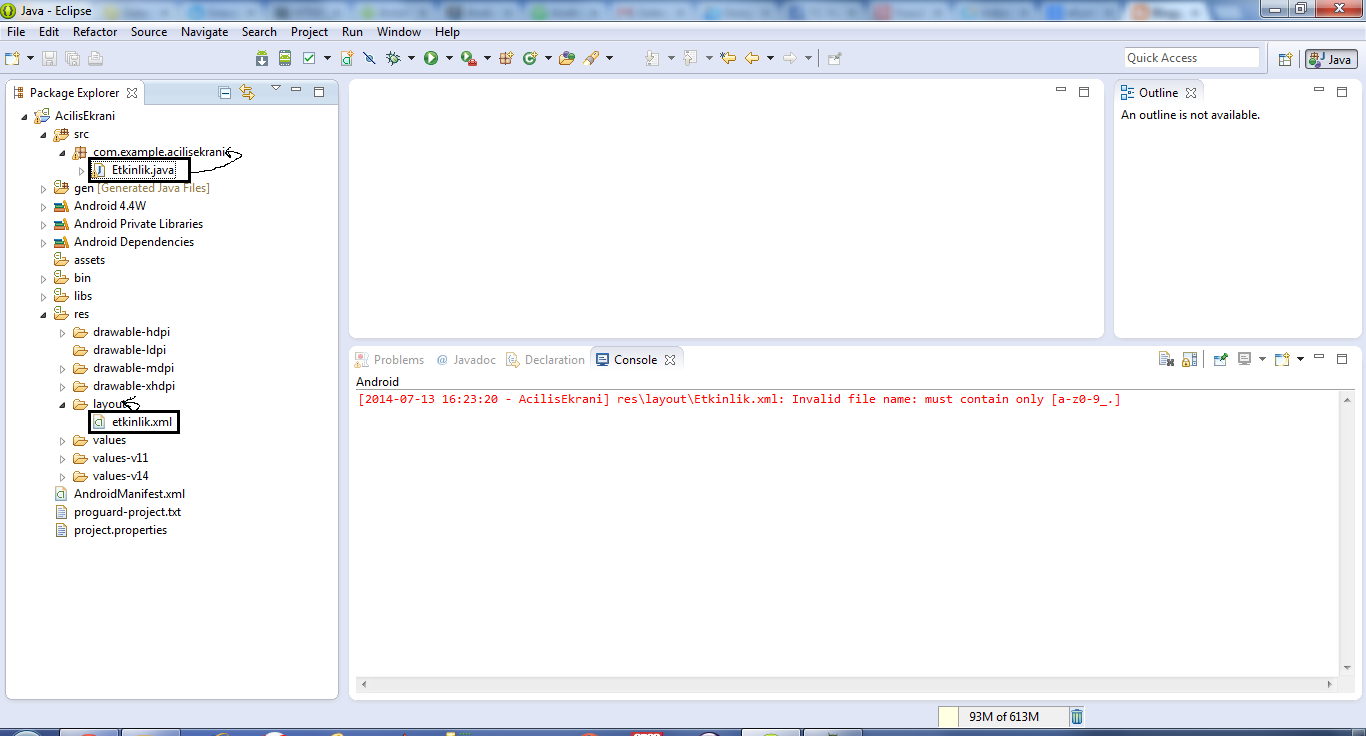1366x736 pixels.
Task: Open the Refactor menu
Action: [95, 32]
